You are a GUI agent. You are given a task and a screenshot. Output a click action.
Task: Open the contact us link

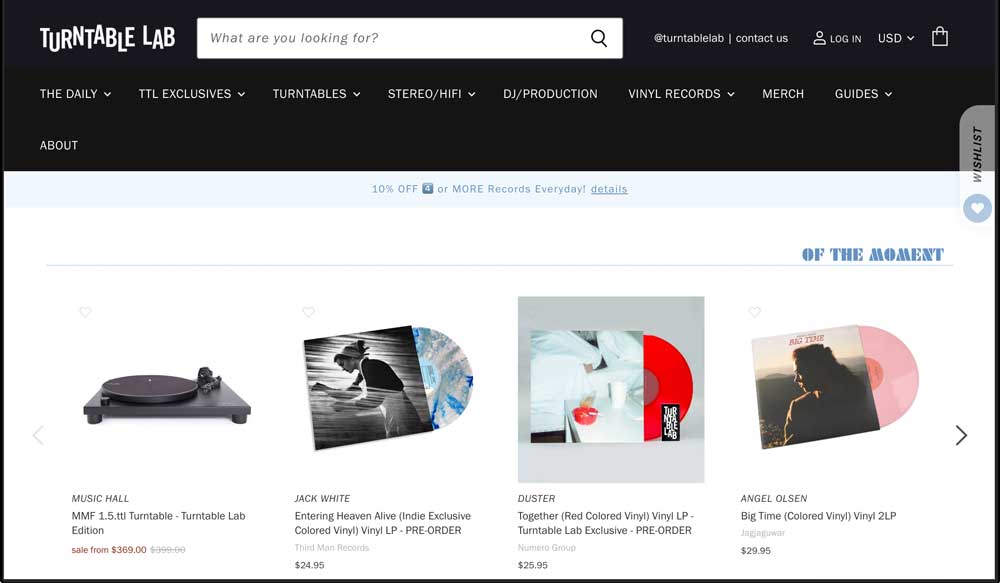click(761, 38)
